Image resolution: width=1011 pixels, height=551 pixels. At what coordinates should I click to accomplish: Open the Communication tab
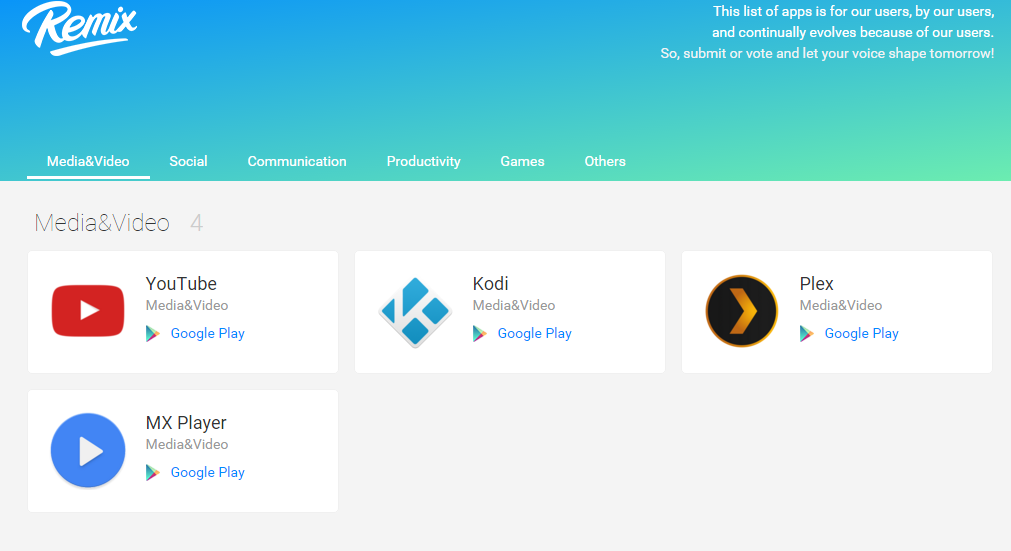coord(297,161)
